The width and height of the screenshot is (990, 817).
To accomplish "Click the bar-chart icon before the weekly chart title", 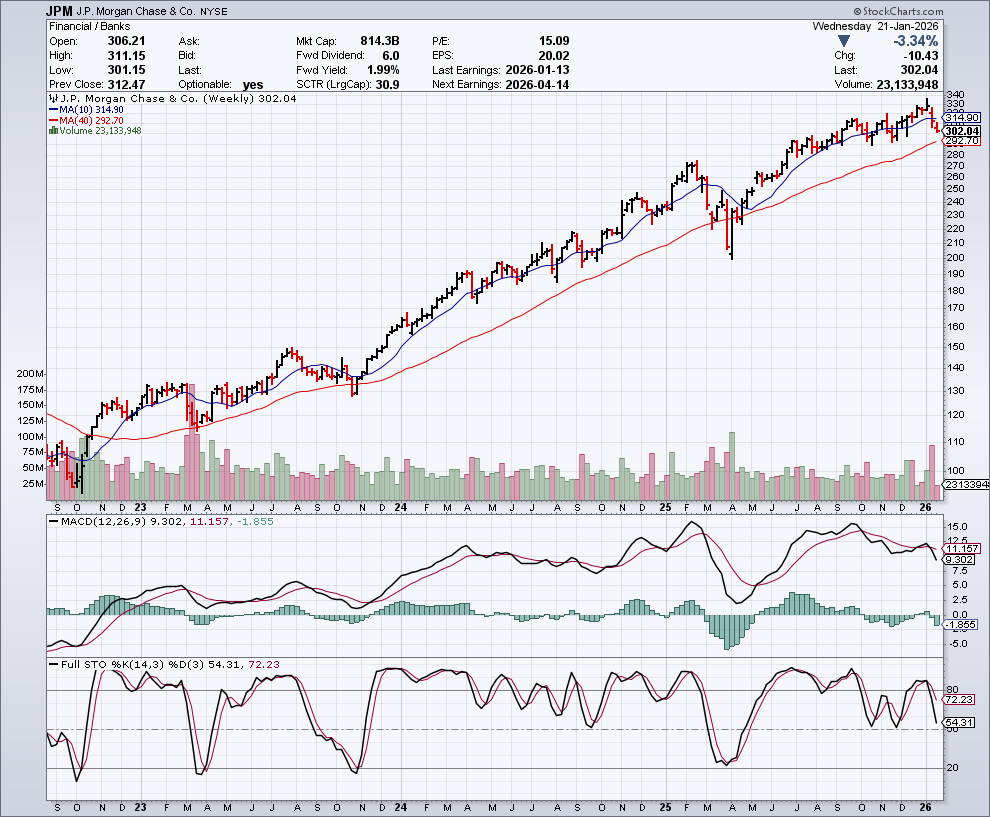I will [x=54, y=98].
